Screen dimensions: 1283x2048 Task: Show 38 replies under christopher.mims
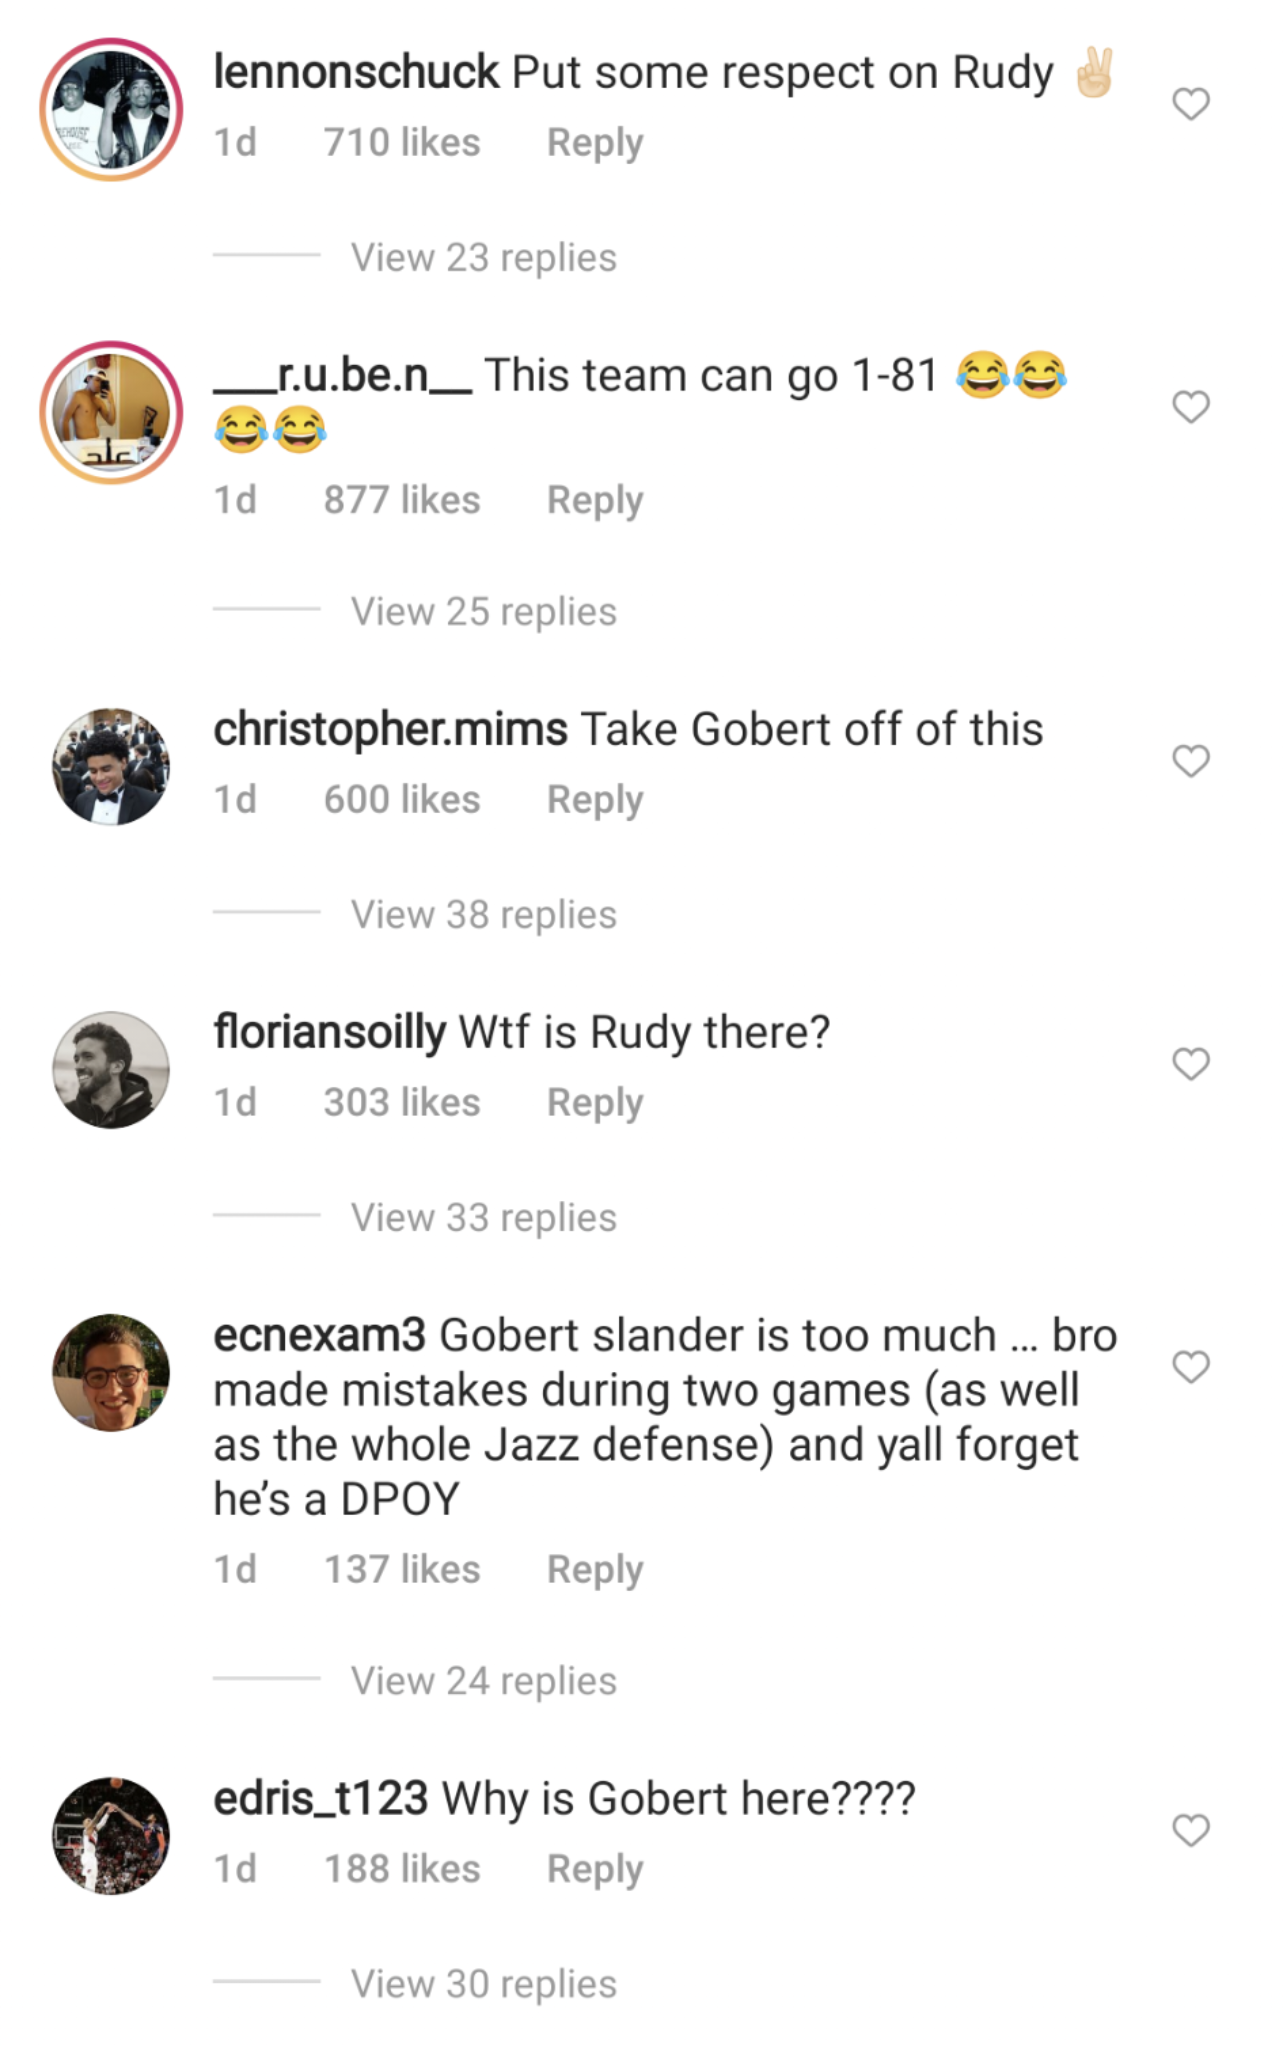coord(483,915)
